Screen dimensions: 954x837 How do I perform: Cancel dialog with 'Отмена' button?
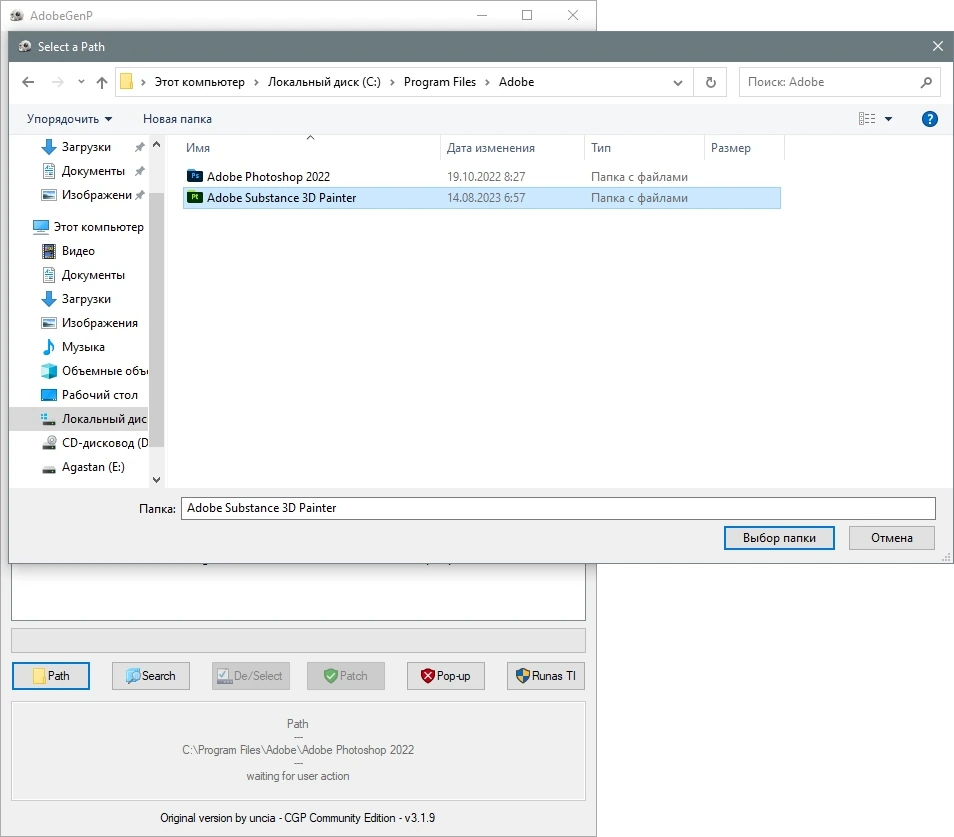[x=891, y=538]
